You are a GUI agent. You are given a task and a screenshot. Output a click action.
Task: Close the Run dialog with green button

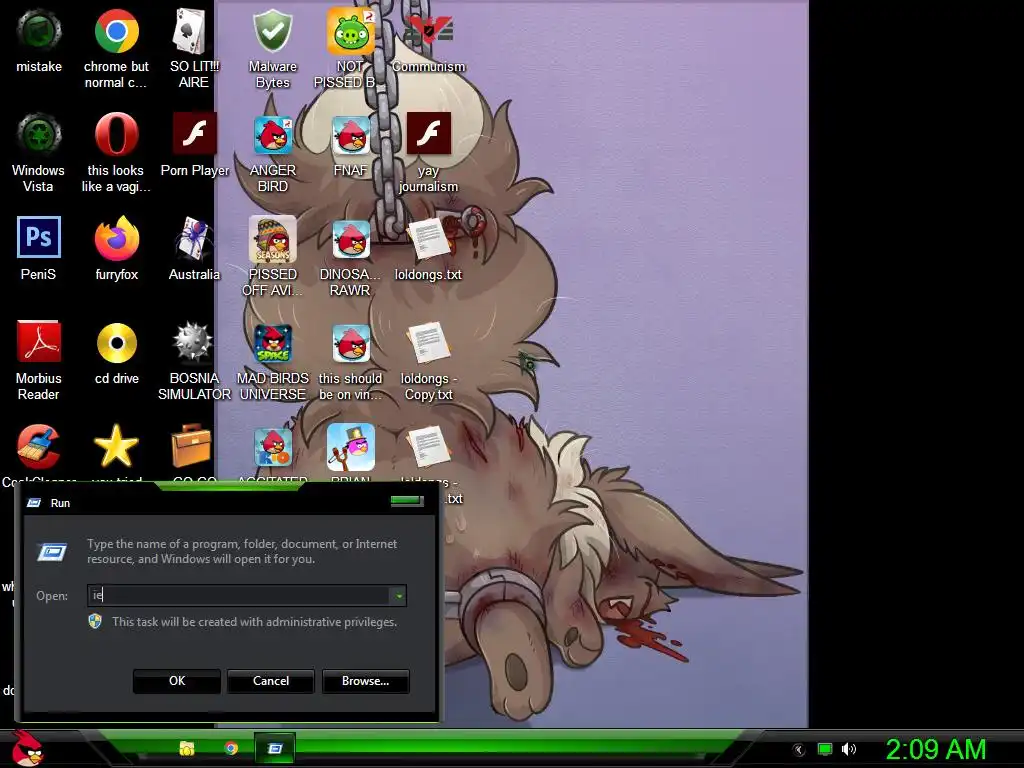pyautogui.click(x=407, y=501)
